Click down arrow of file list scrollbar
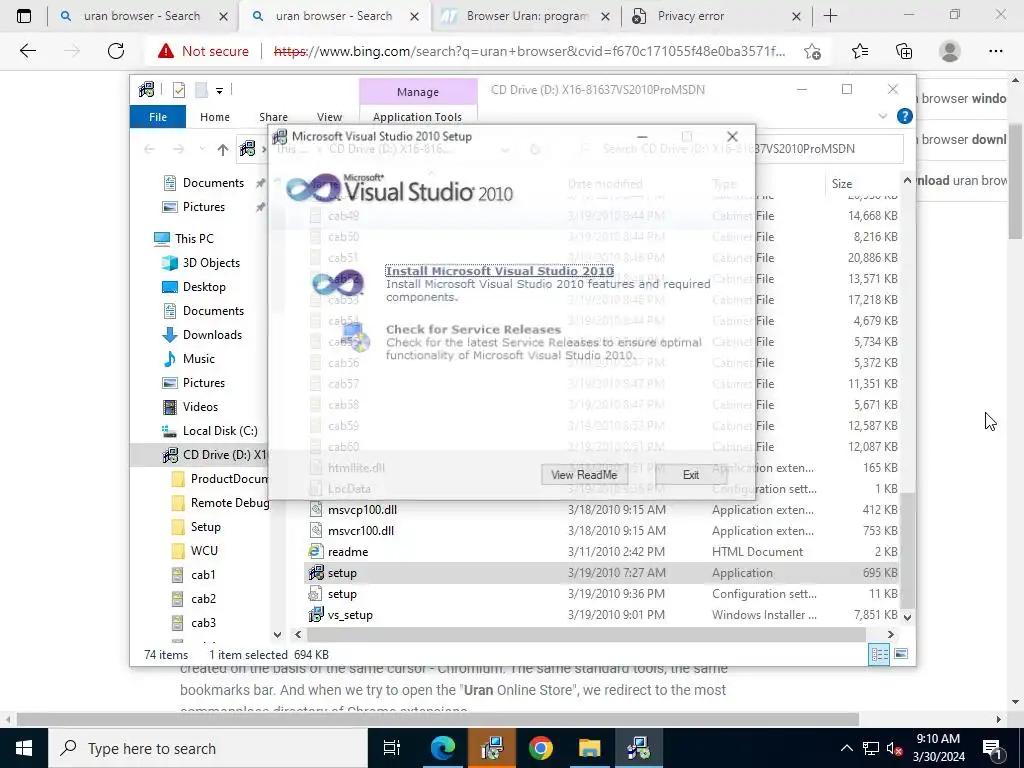The width and height of the screenshot is (1024, 768). (907, 616)
